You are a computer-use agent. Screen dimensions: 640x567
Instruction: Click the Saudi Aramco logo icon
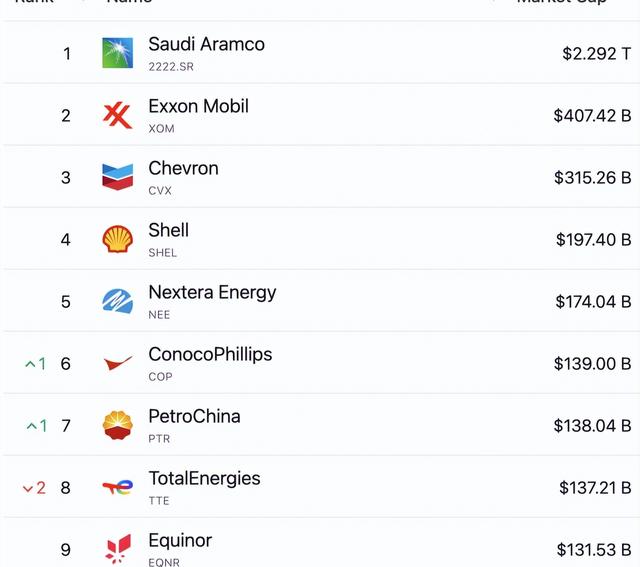118,53
